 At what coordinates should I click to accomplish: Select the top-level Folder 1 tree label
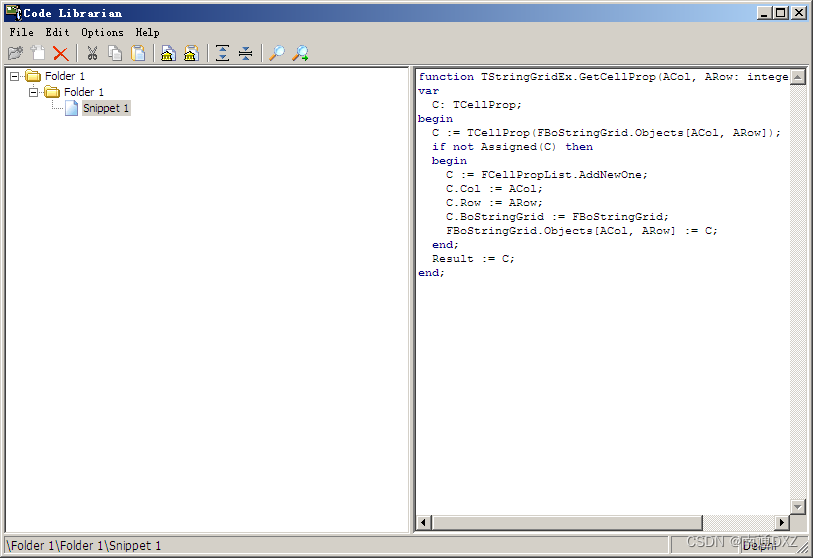(65, 76)
